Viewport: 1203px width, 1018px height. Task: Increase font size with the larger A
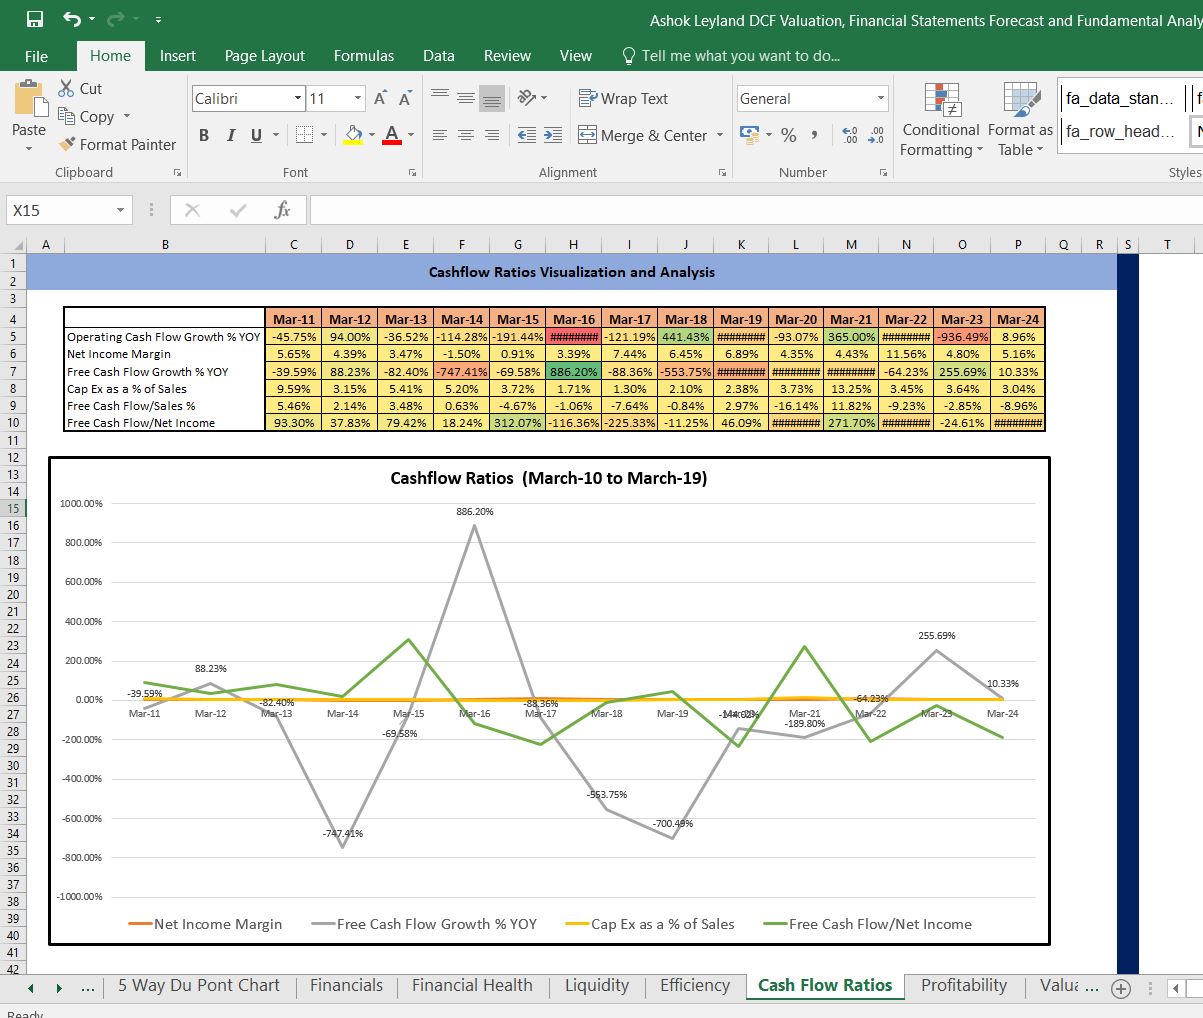tap(381, 98)
